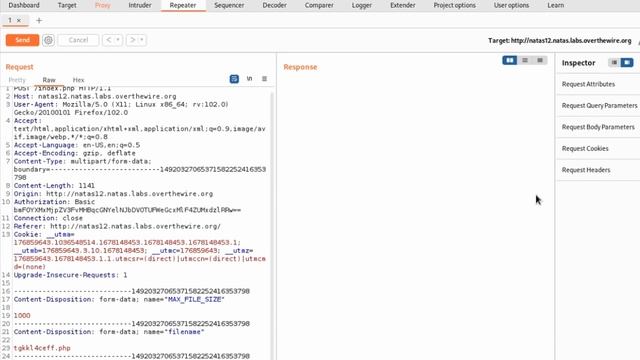This screenshot has height=360, width=640.
Task: Select side-by-side request/response layout
Action: [x=510, y=60]
